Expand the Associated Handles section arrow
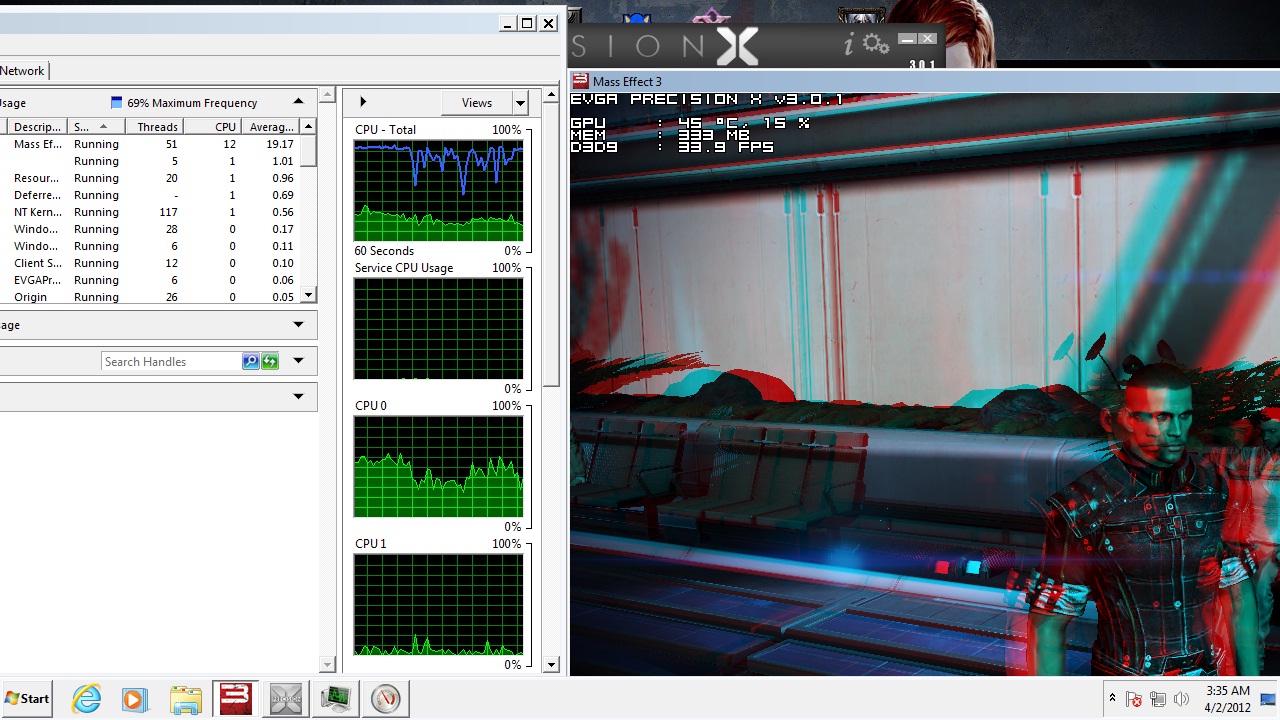Screen dimensions: 1280x720 point(298,361)
